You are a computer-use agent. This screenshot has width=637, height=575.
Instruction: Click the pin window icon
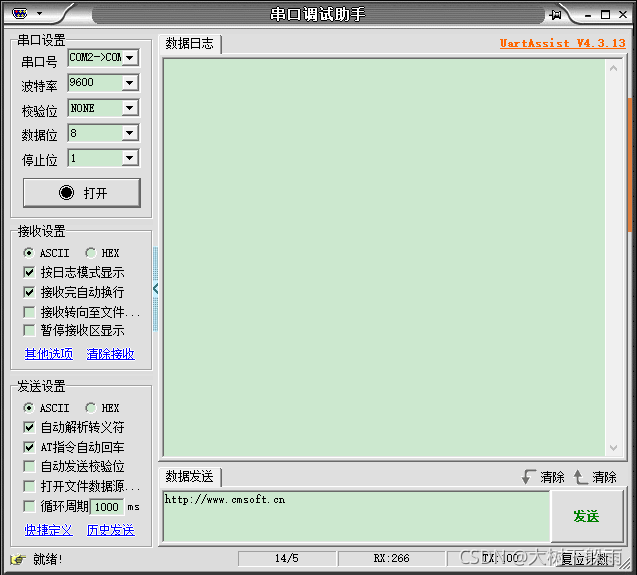[555, 15]
